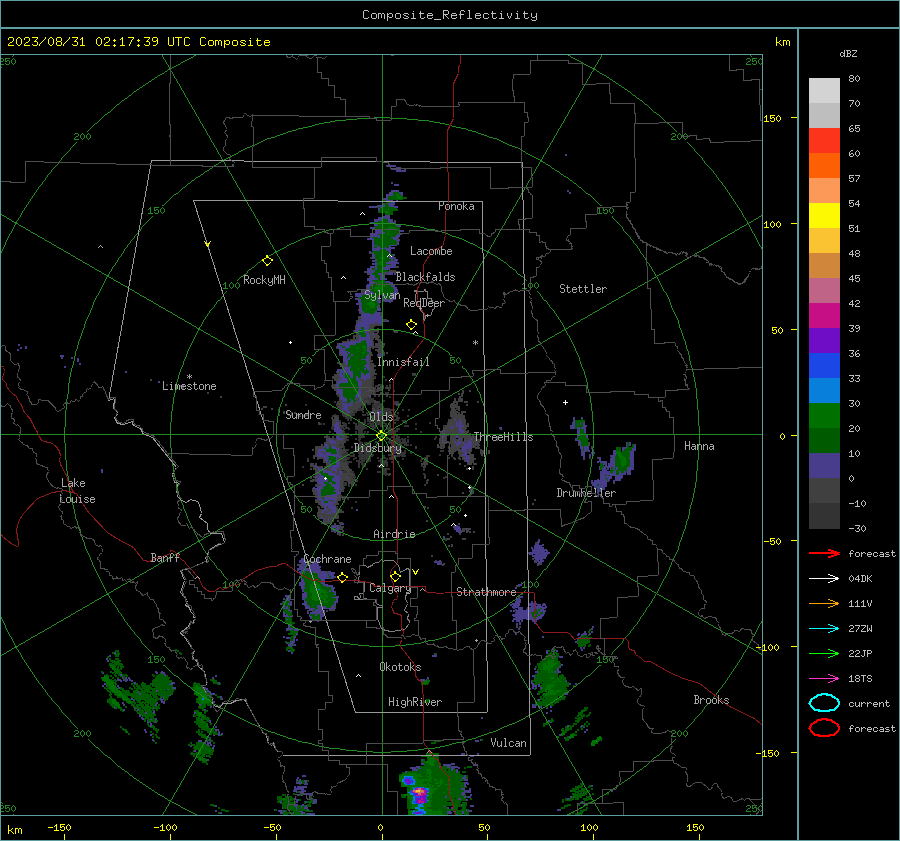Click the 'dBZ' legend heading

[848, 53]
